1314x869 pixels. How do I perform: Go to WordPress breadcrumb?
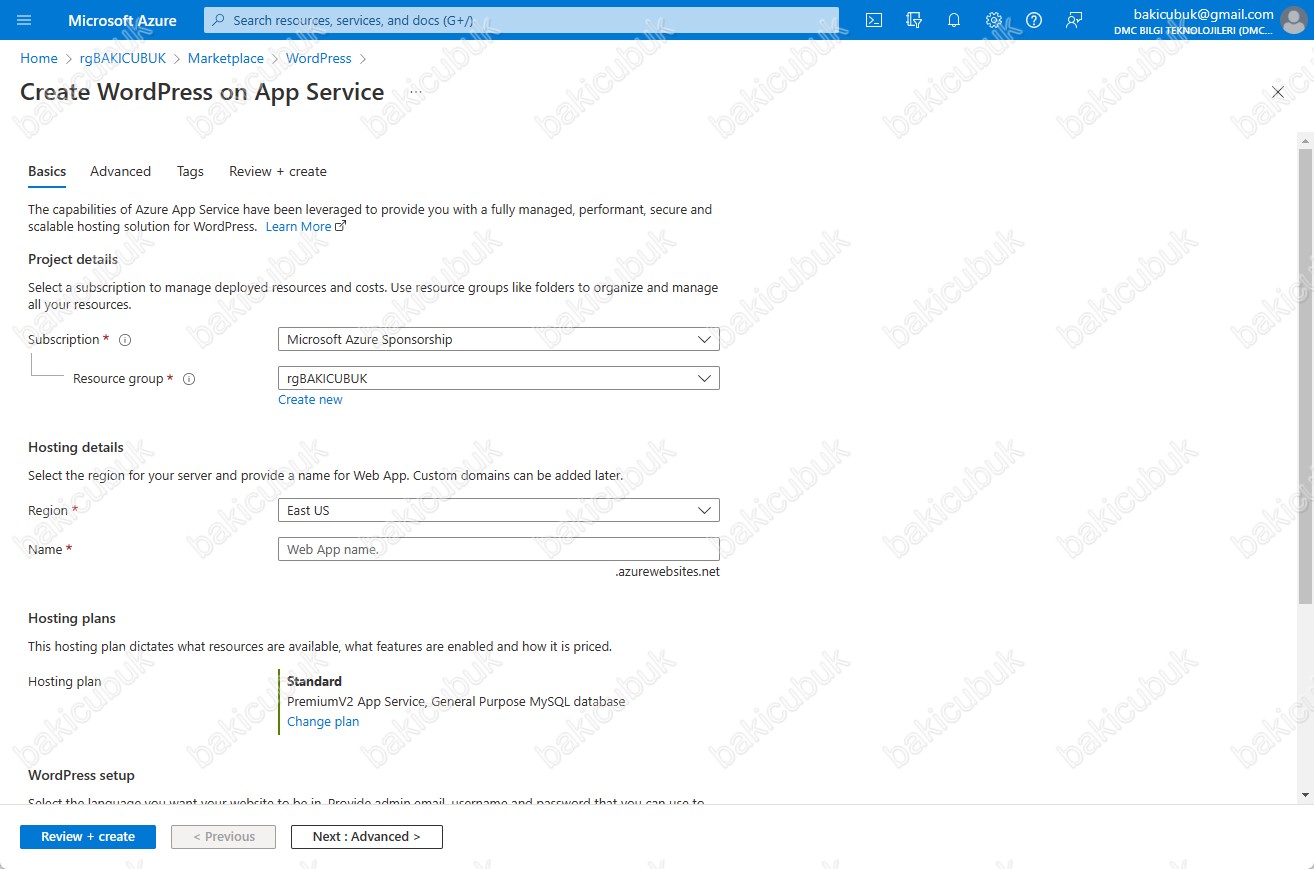click(x=319, y=59)
